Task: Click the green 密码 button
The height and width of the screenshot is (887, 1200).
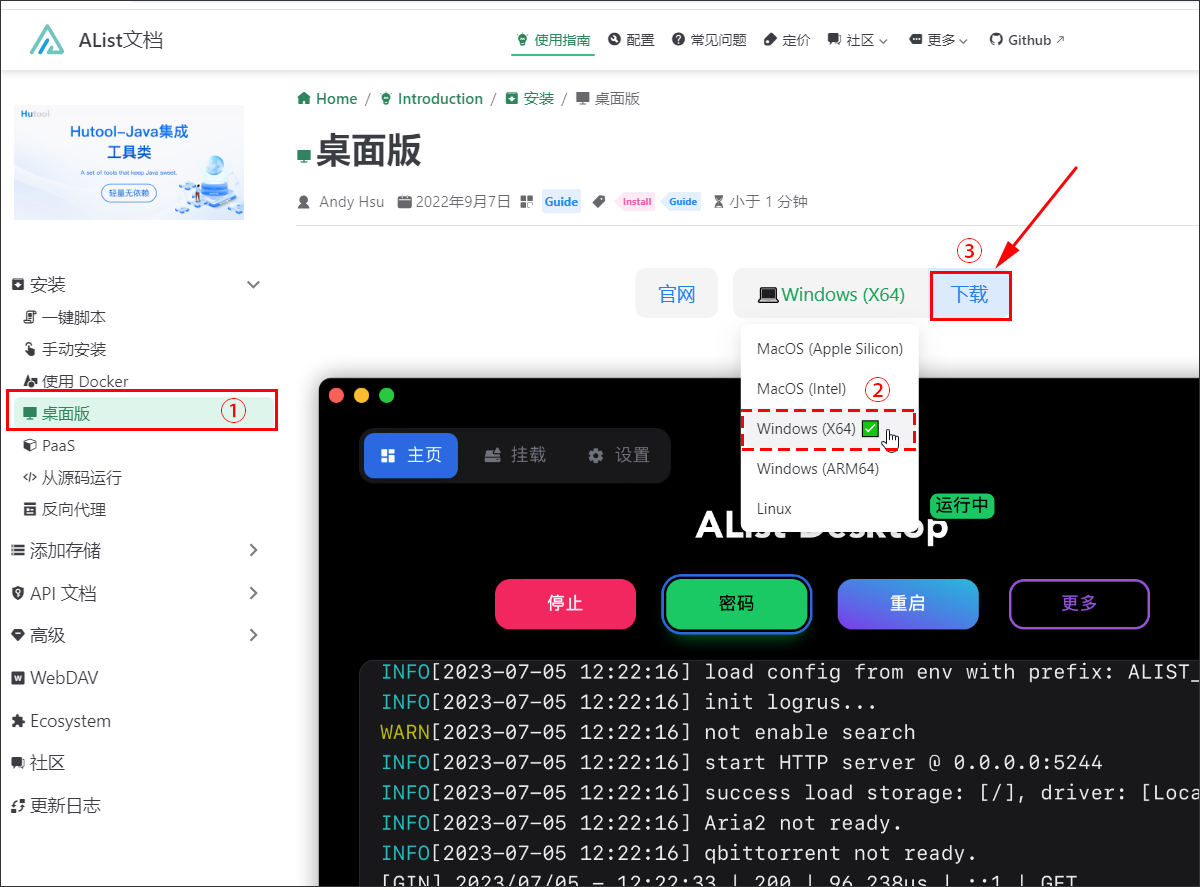Action: pyautogui.click(x=736, y=604)
